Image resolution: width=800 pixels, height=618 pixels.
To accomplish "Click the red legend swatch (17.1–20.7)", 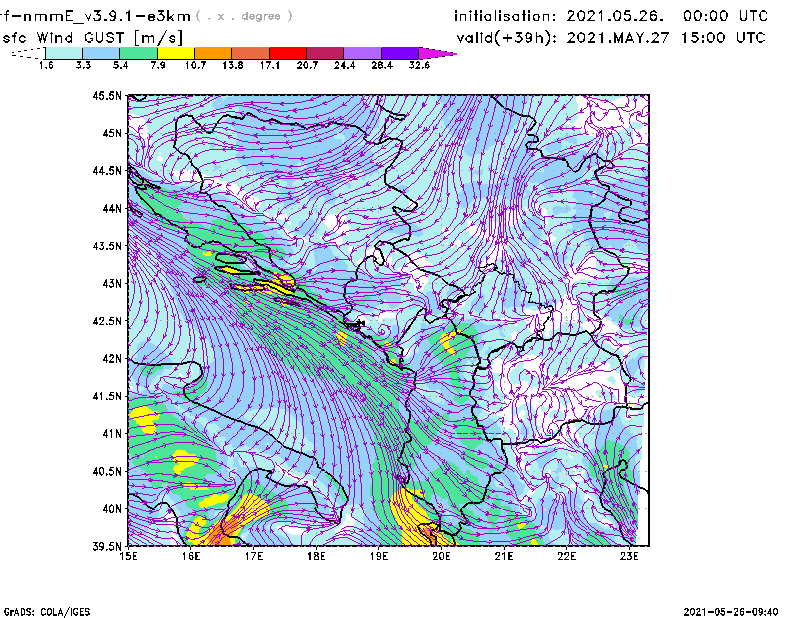I will click(288, 53).
